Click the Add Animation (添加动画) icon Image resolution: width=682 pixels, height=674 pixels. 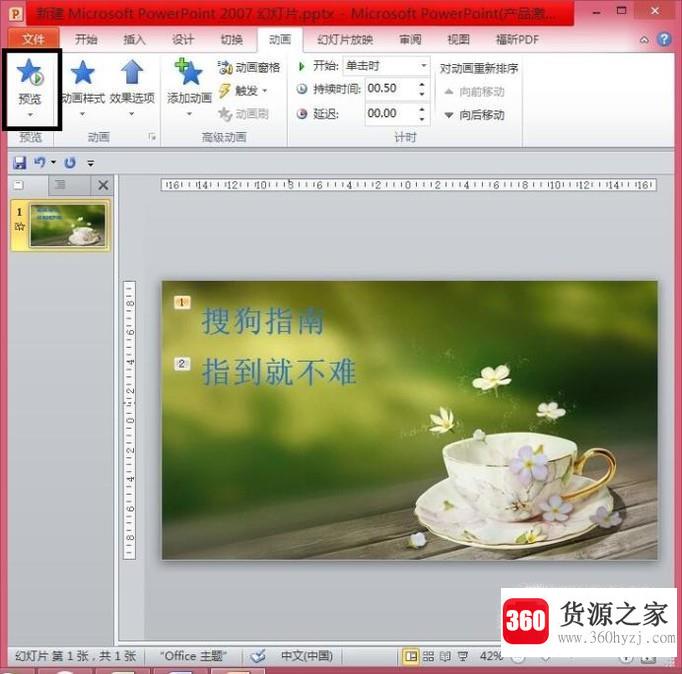188,72
